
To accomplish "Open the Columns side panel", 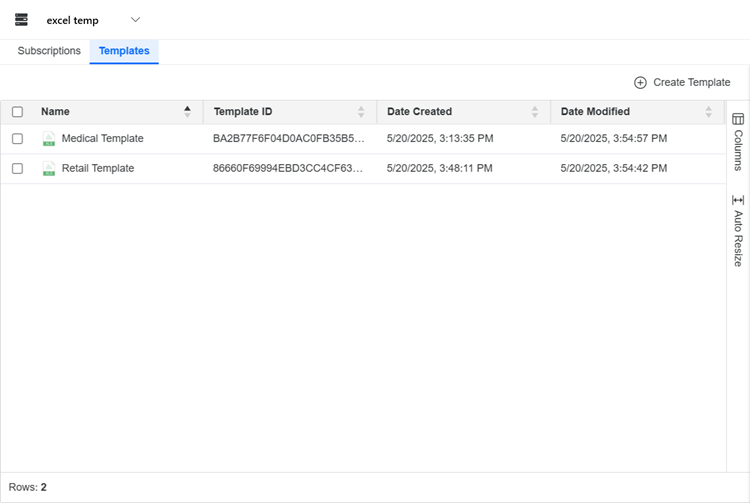I will [x=738, y=142].
